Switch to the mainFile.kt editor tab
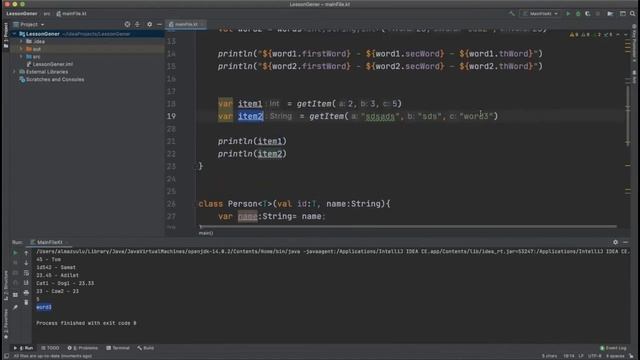 (187, 24)
